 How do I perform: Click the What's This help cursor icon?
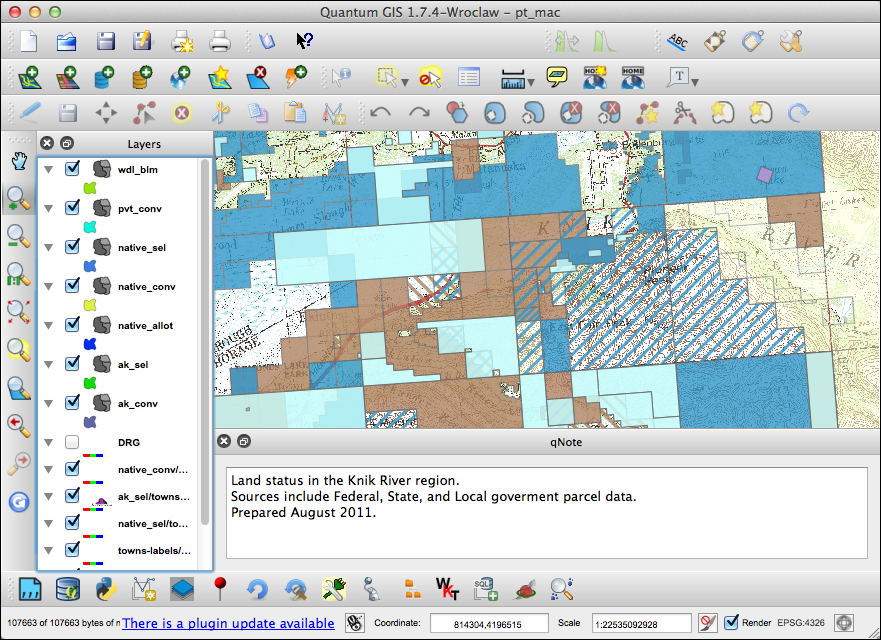[x=304, y=40]
